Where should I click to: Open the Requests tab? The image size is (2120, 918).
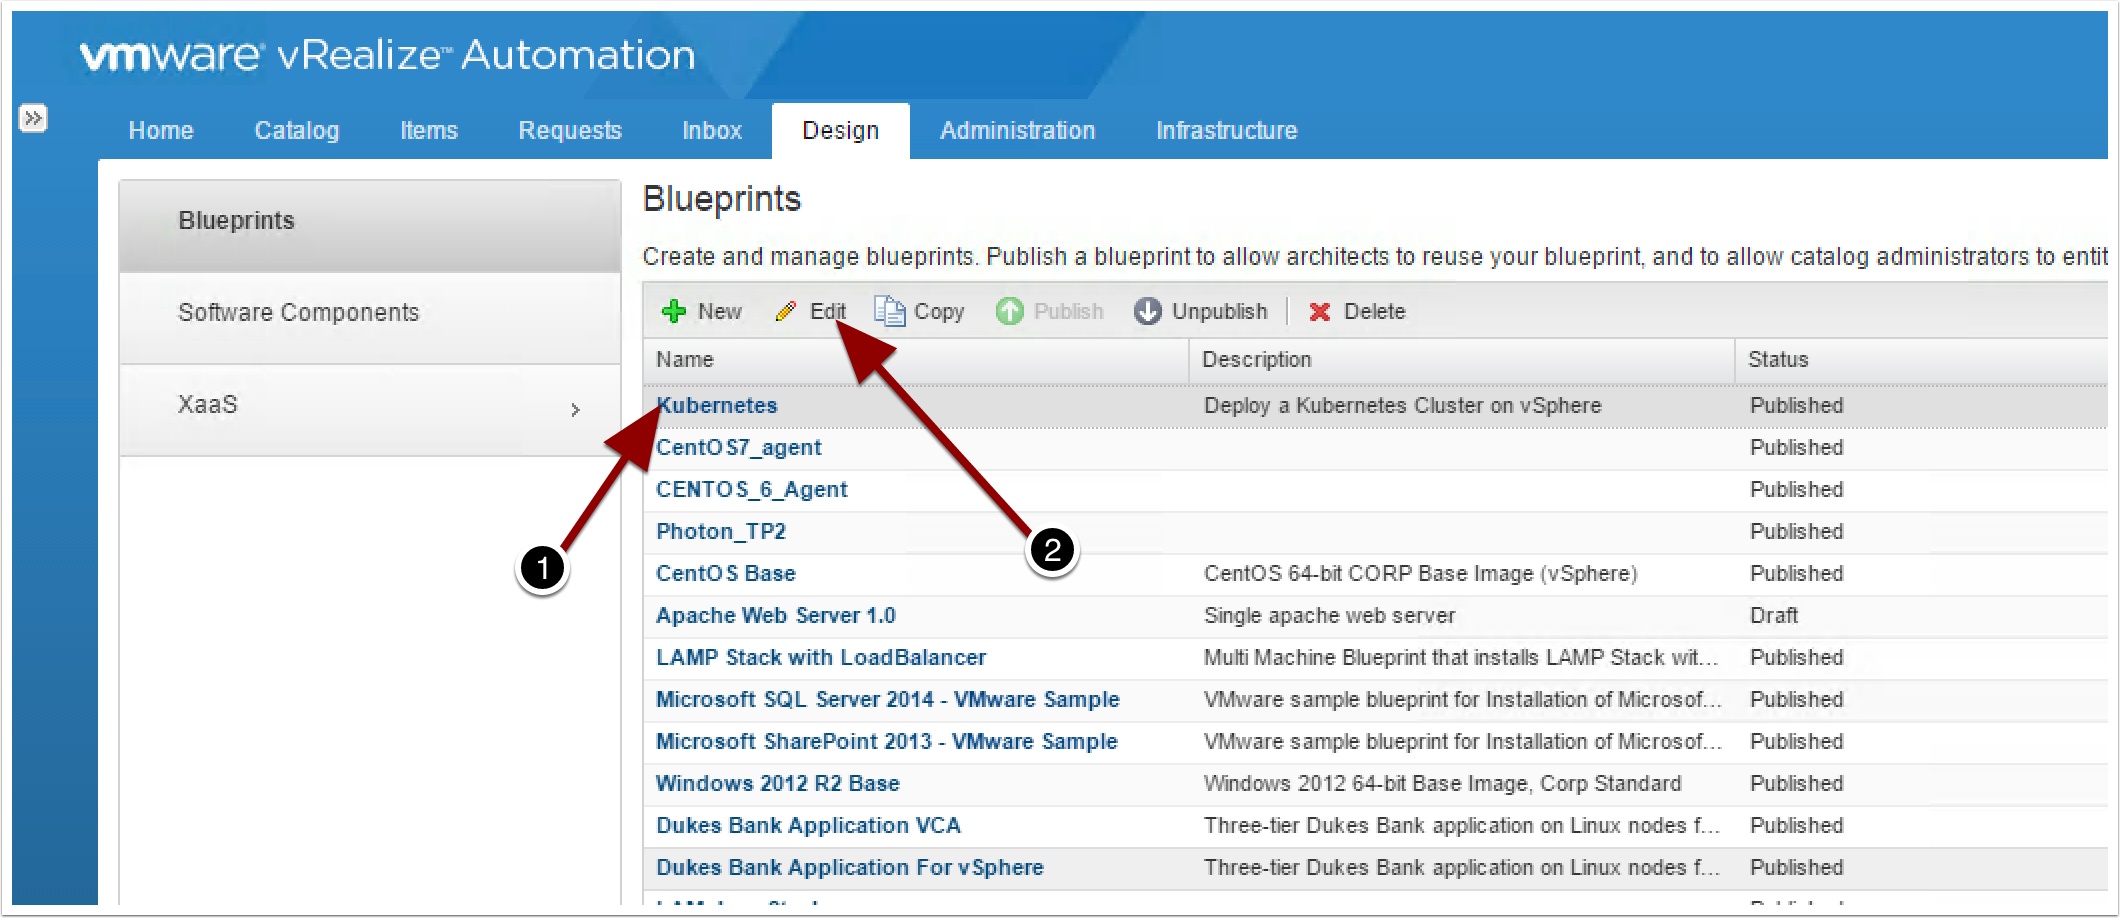point(570,131)
